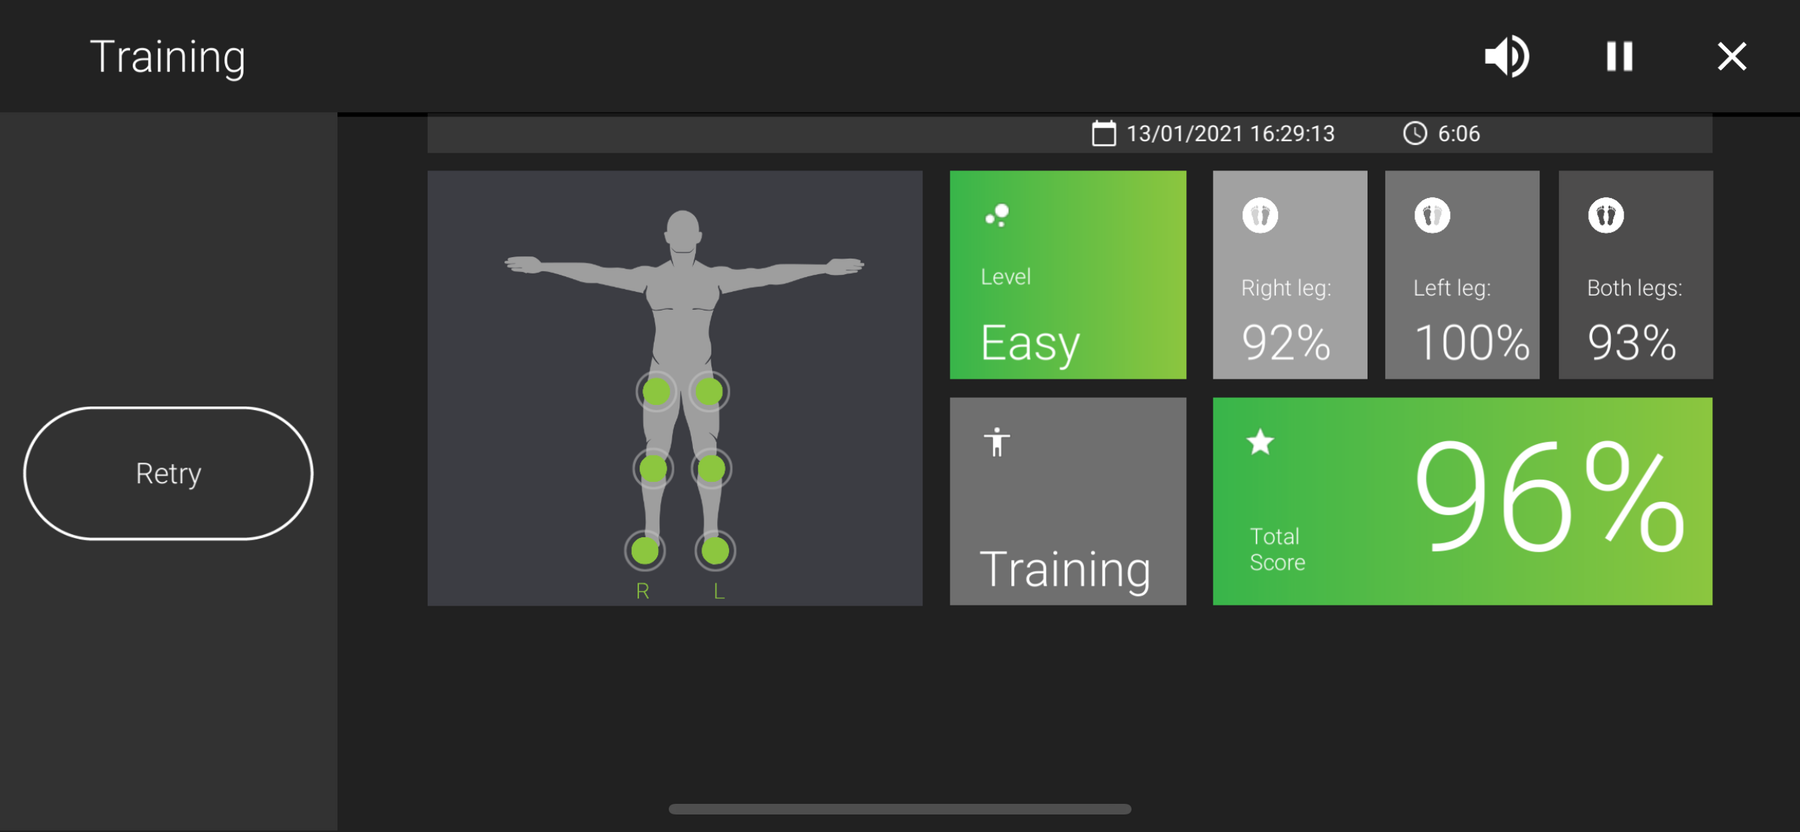1800x832 pixels.
Task: Select the right ankle sensor dot
Action: [x=645, y=550]
